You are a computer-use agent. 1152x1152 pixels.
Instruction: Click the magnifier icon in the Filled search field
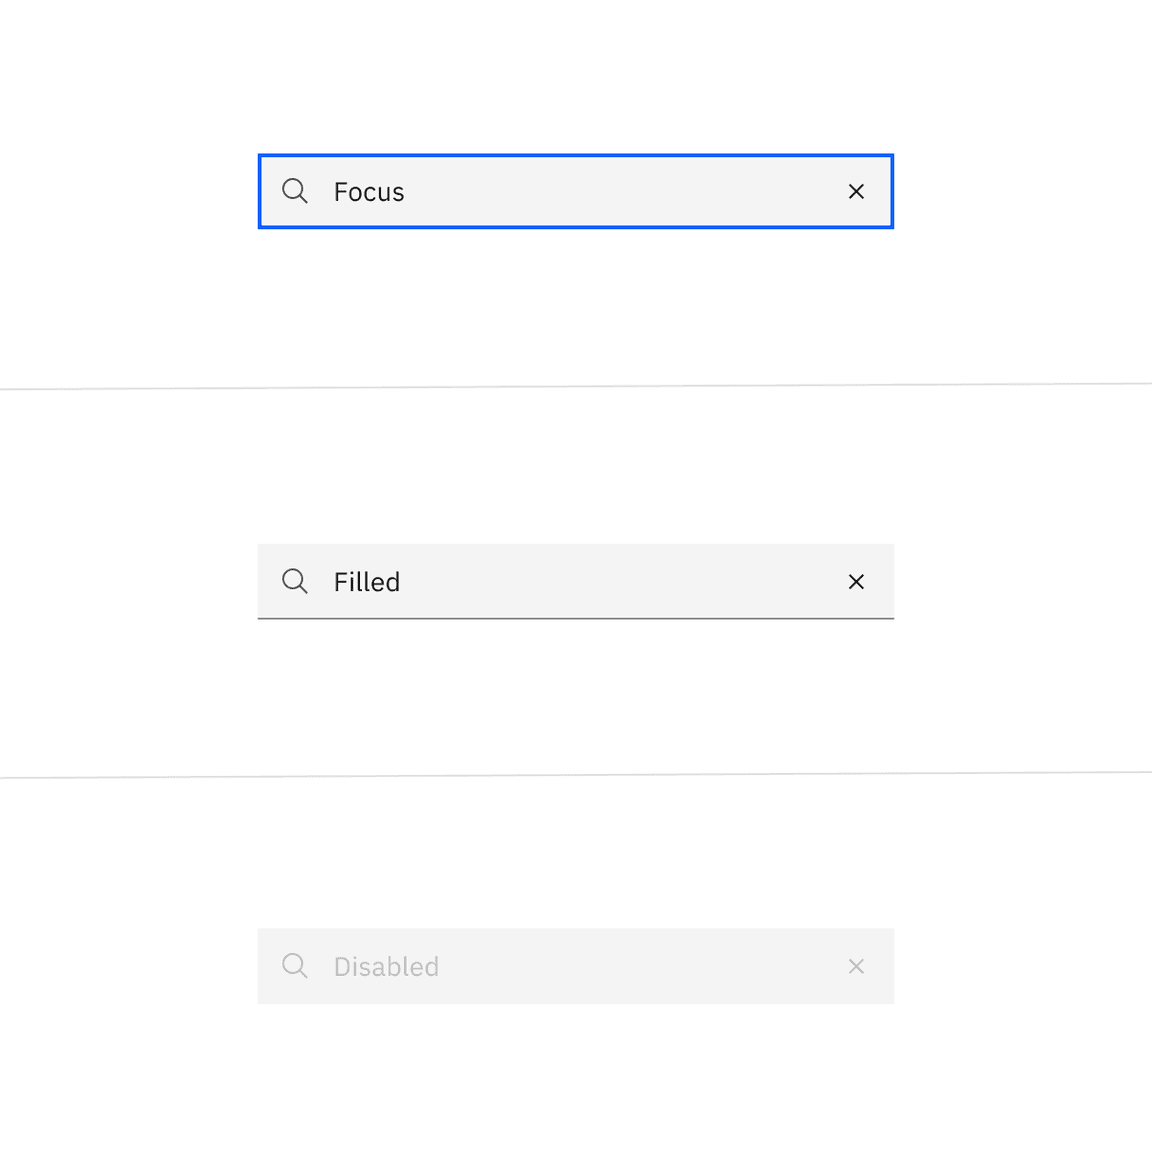coord(295,581)
